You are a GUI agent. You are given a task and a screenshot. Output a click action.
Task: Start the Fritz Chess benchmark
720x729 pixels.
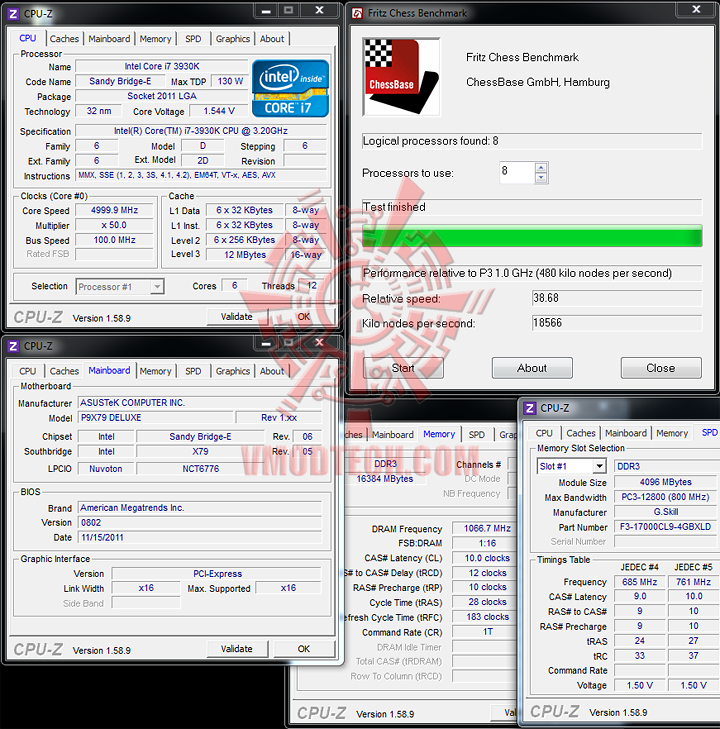(x=403, y=368)
